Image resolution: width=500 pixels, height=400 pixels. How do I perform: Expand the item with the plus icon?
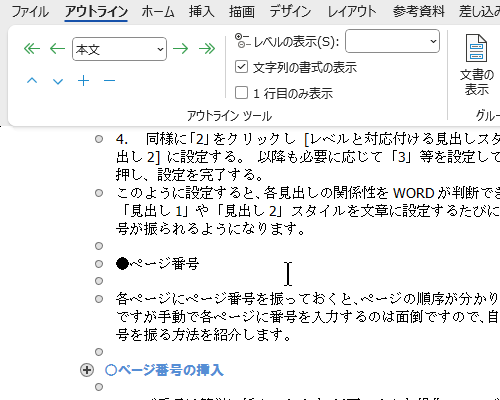(x=84, y=81)
